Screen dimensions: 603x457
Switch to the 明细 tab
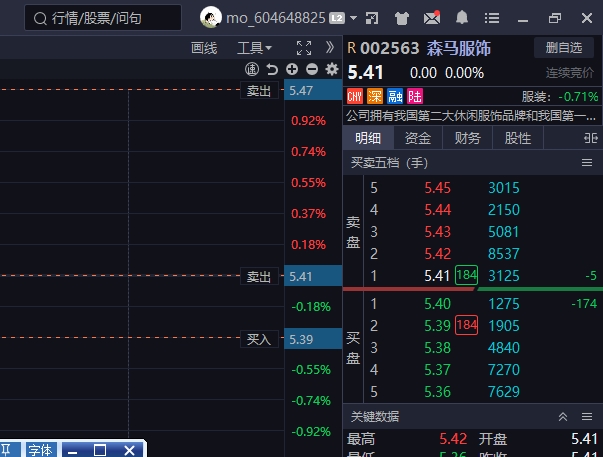click(368, 138)
